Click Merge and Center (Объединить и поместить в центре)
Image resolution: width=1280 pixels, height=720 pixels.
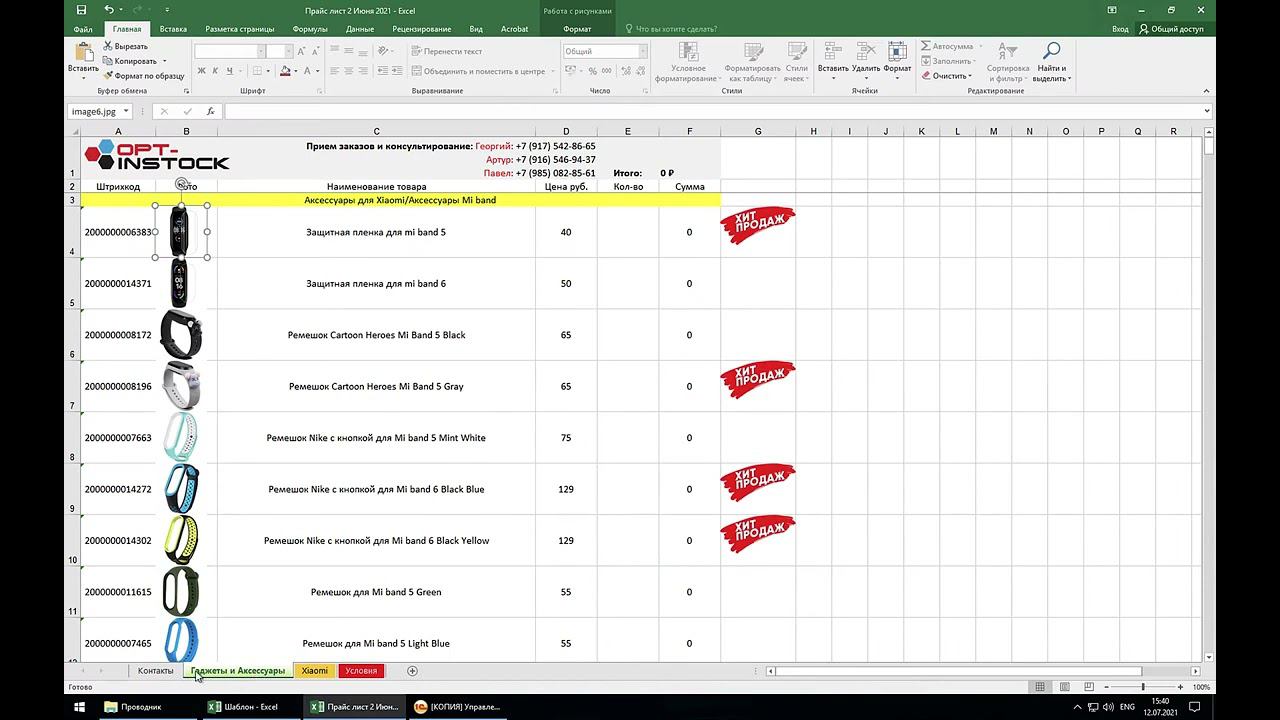pyautogui.click(x=478, y=71)
